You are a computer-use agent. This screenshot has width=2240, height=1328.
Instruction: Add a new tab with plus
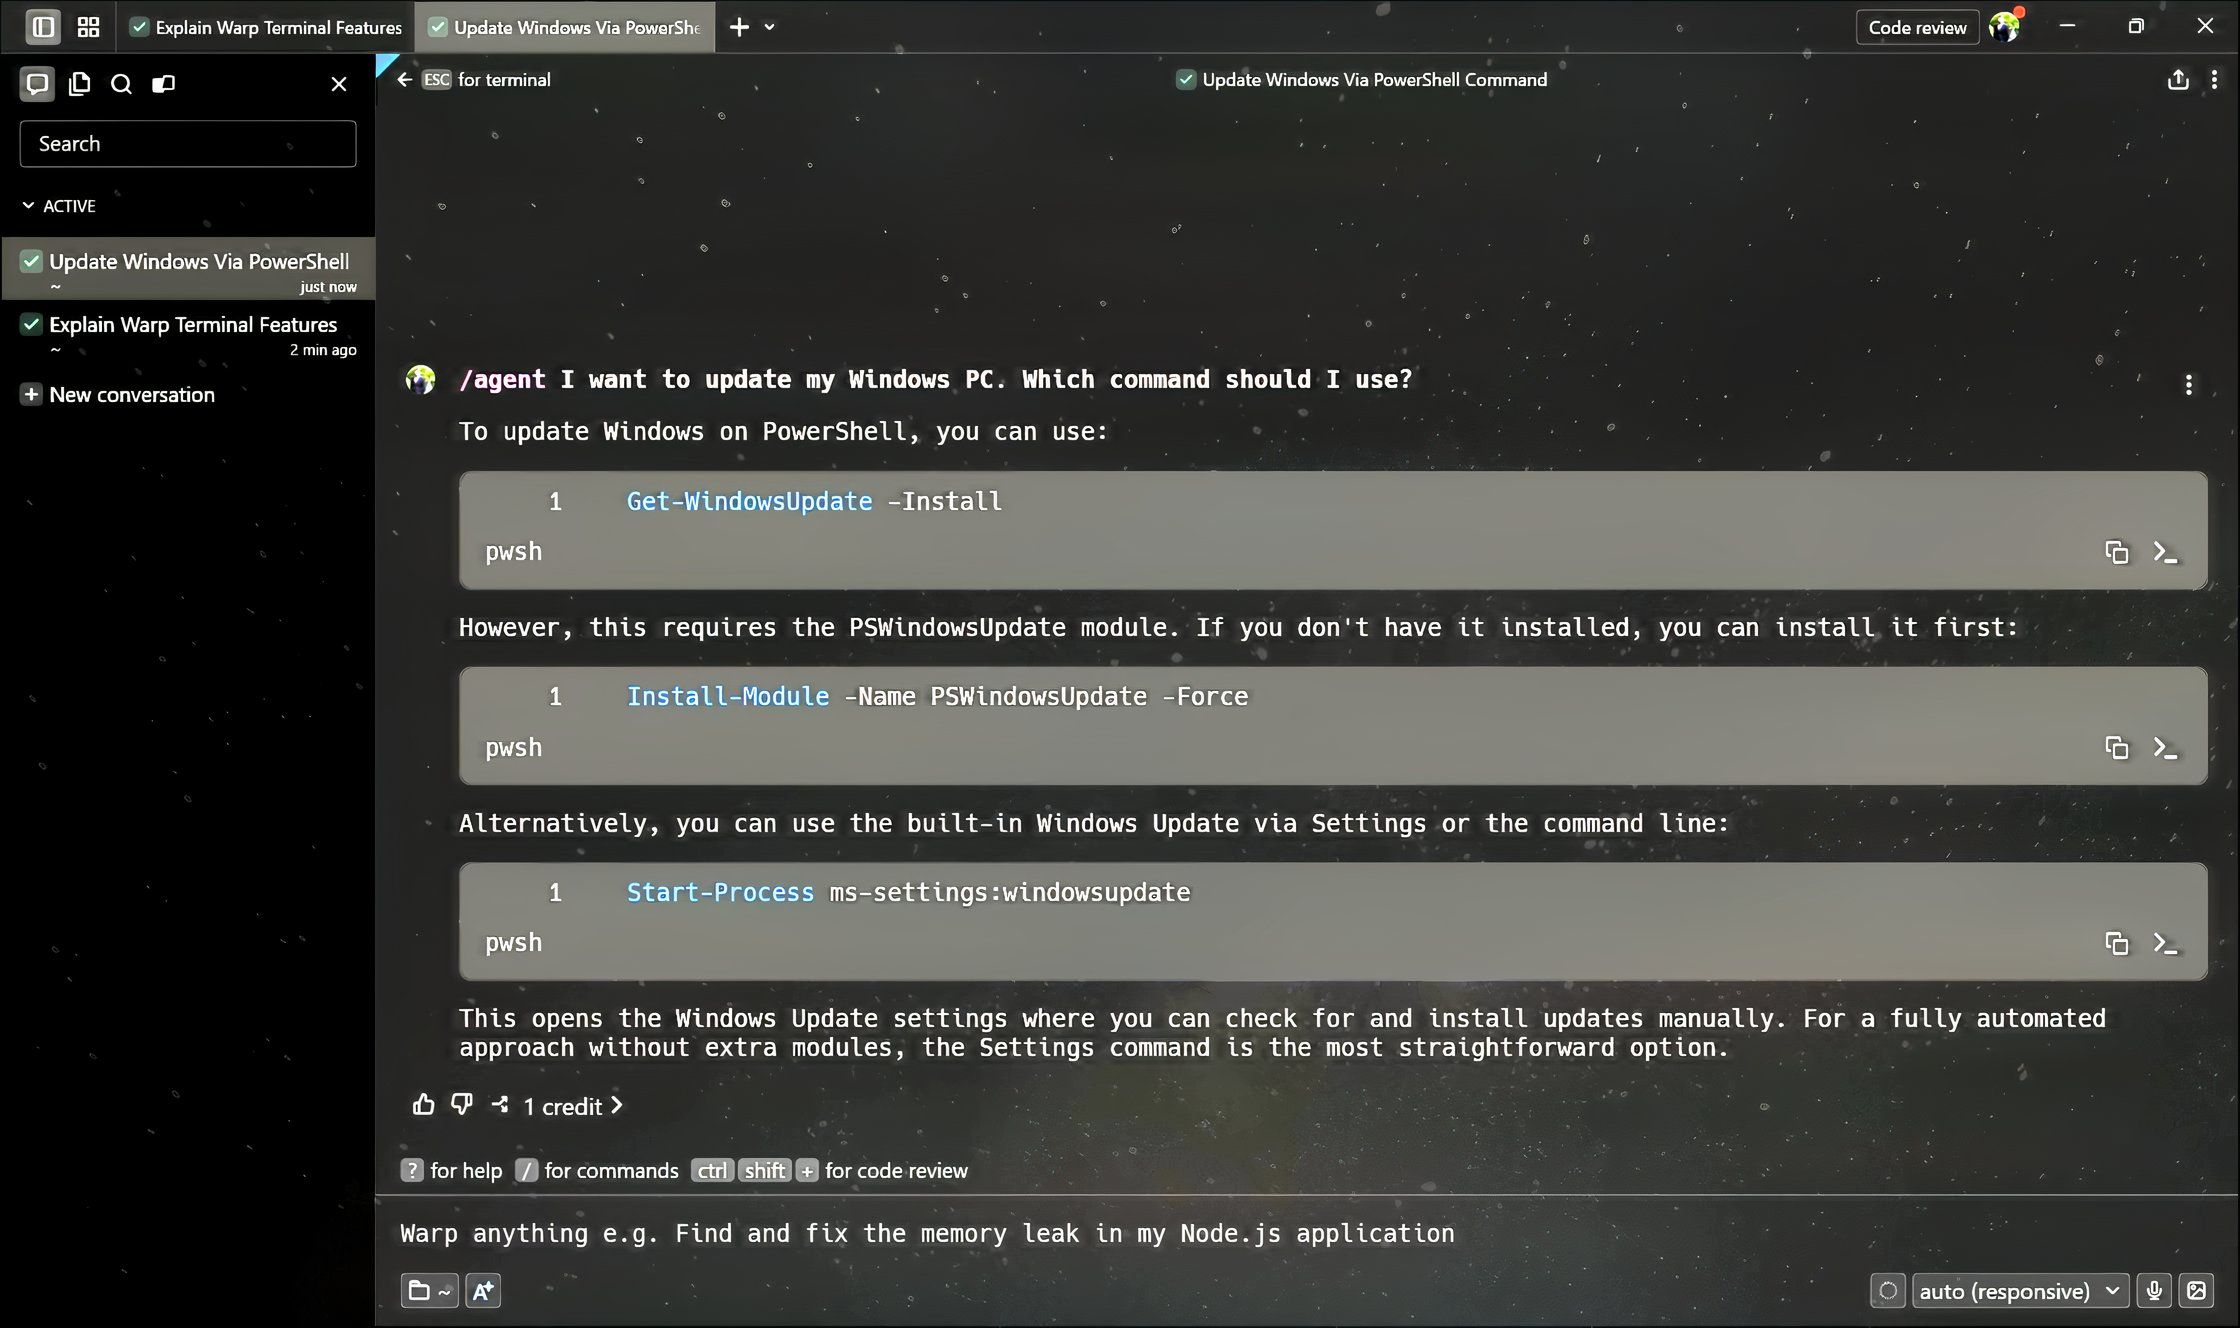point(739,27)
